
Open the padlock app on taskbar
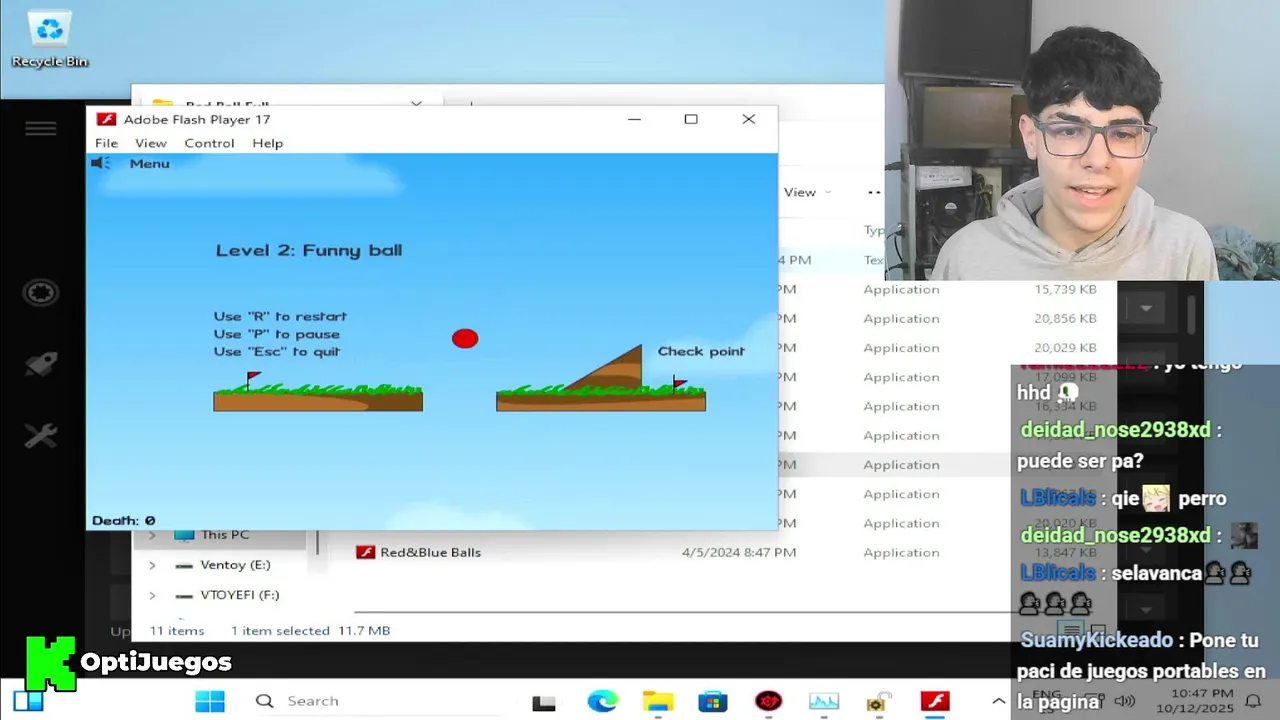pyautogui.click(x=879, y=701)
